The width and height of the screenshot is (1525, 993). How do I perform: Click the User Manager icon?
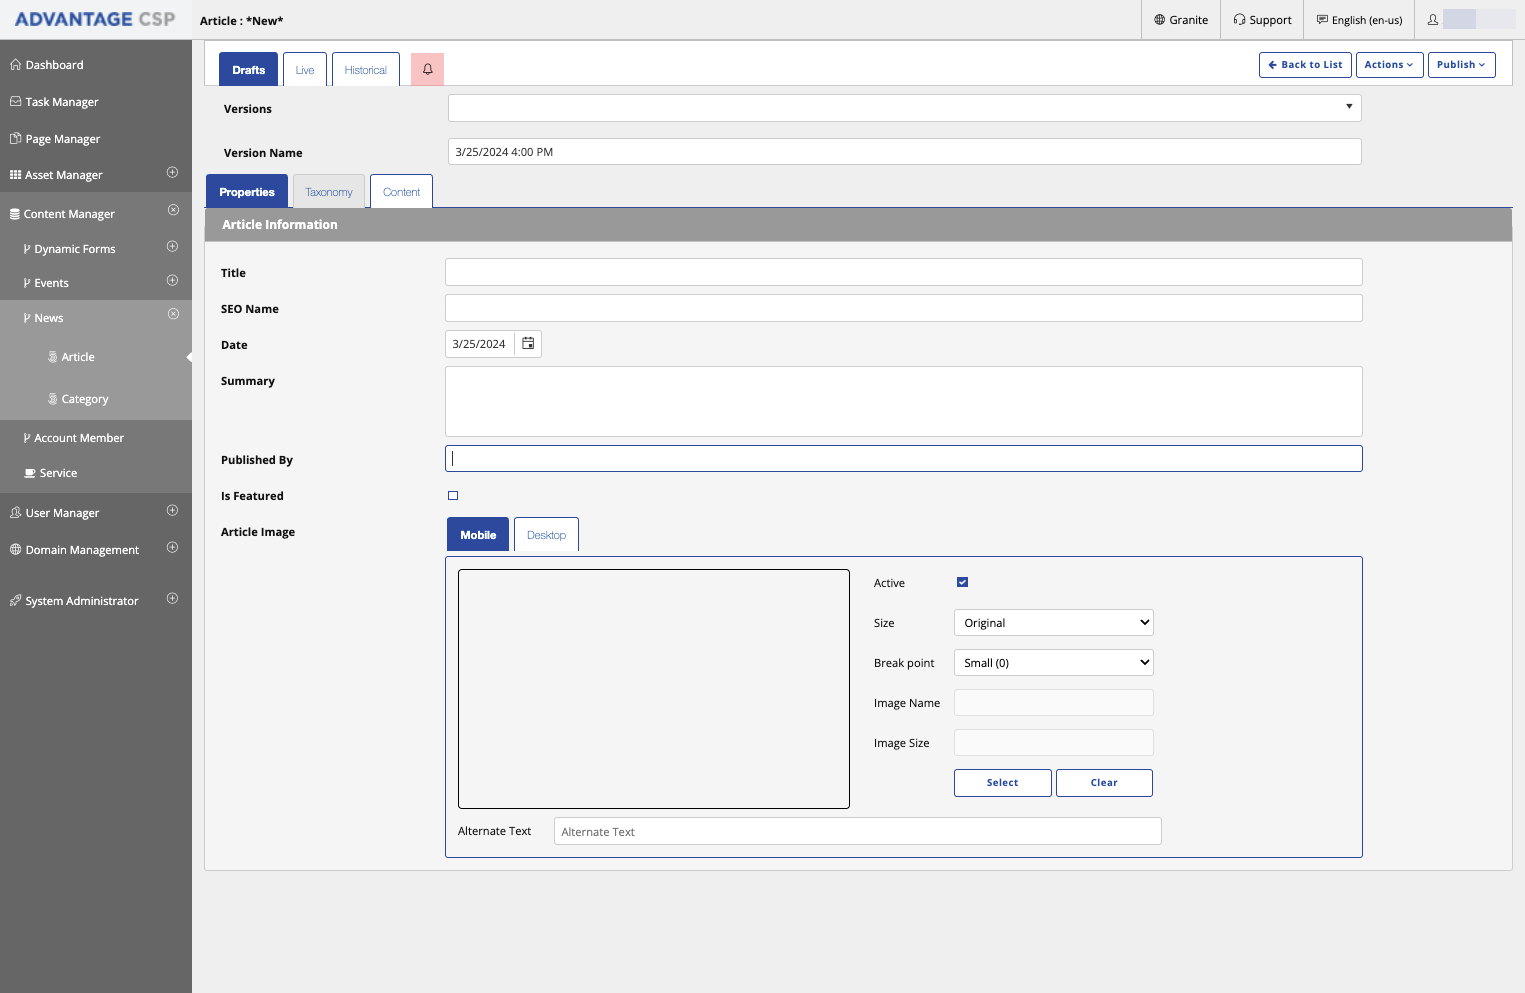click(15, 513)
